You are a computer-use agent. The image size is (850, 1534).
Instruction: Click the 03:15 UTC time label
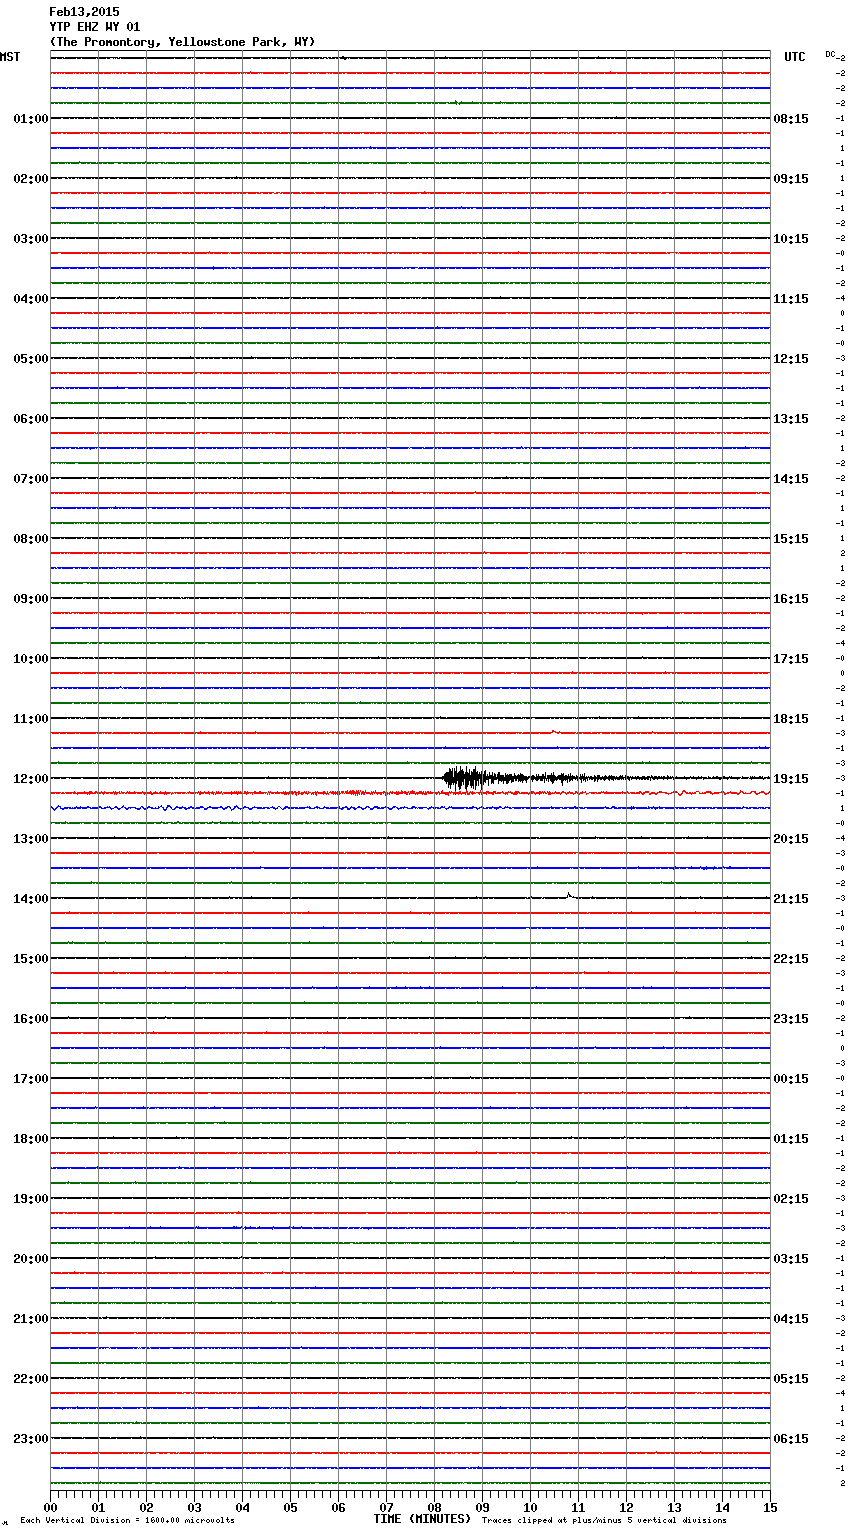[791, 1259]
